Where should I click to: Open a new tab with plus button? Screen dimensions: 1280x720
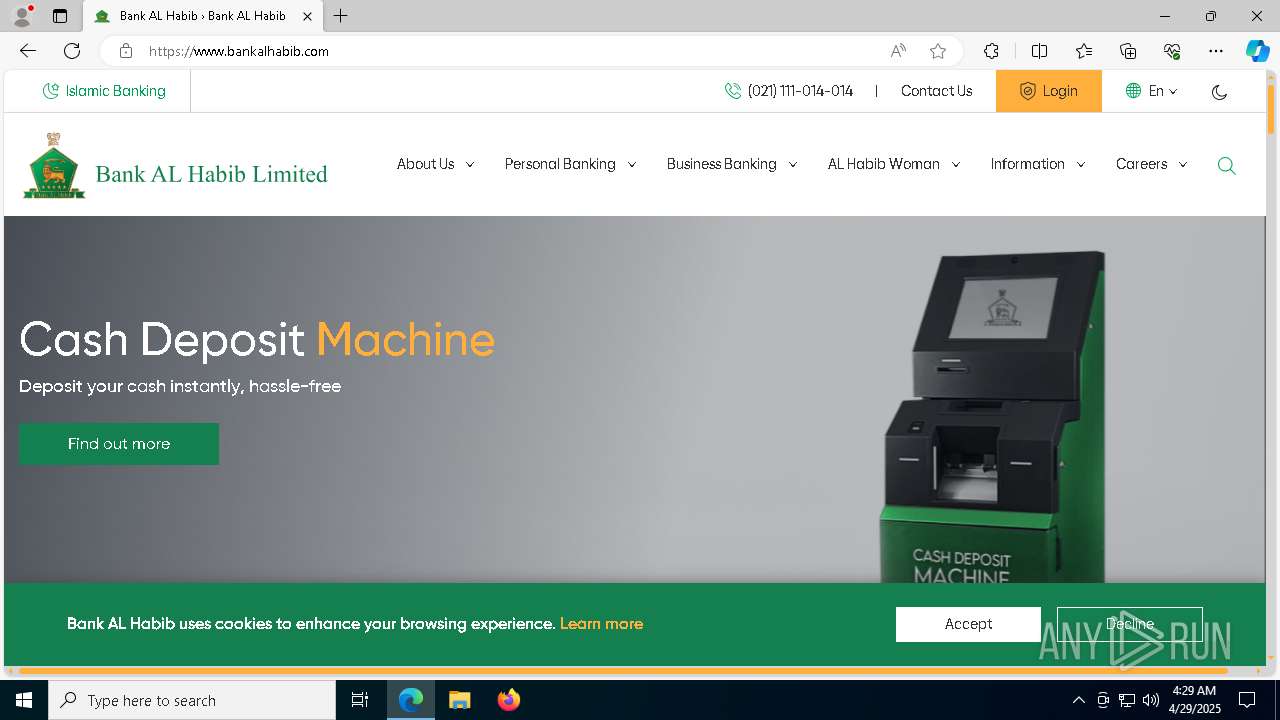(341, 16)
